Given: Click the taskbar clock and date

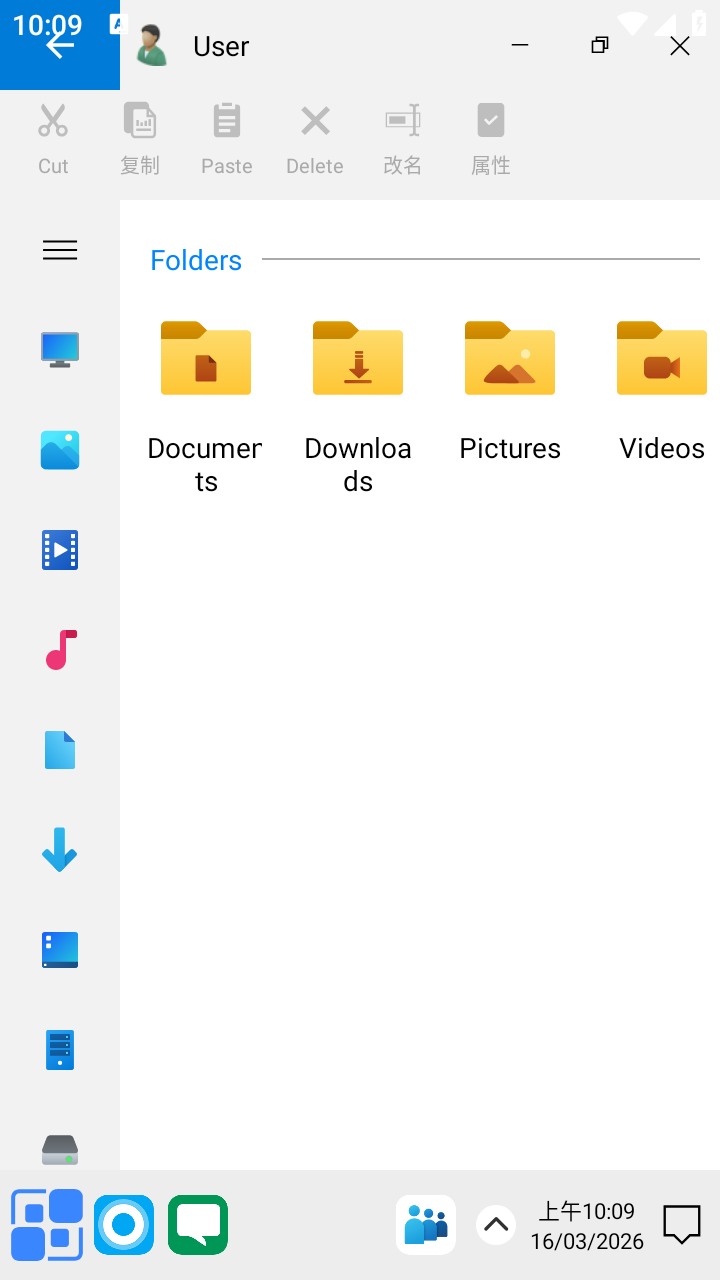Looking at the screenshot, I should coord(587,1226).
